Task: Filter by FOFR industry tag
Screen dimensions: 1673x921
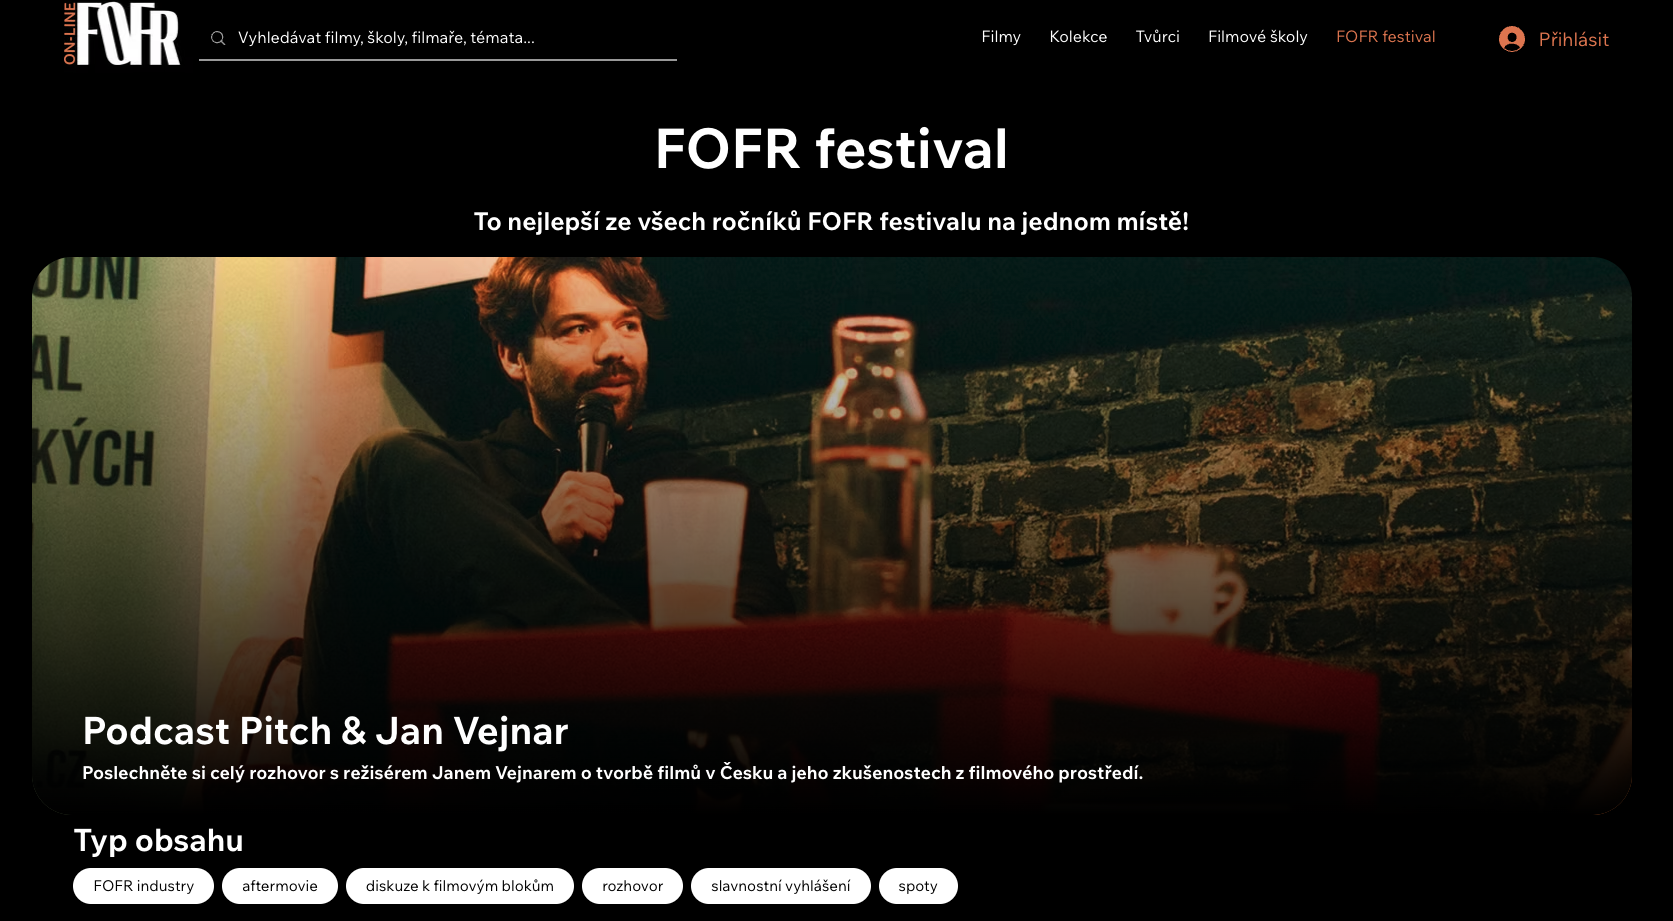Action: 143,886
